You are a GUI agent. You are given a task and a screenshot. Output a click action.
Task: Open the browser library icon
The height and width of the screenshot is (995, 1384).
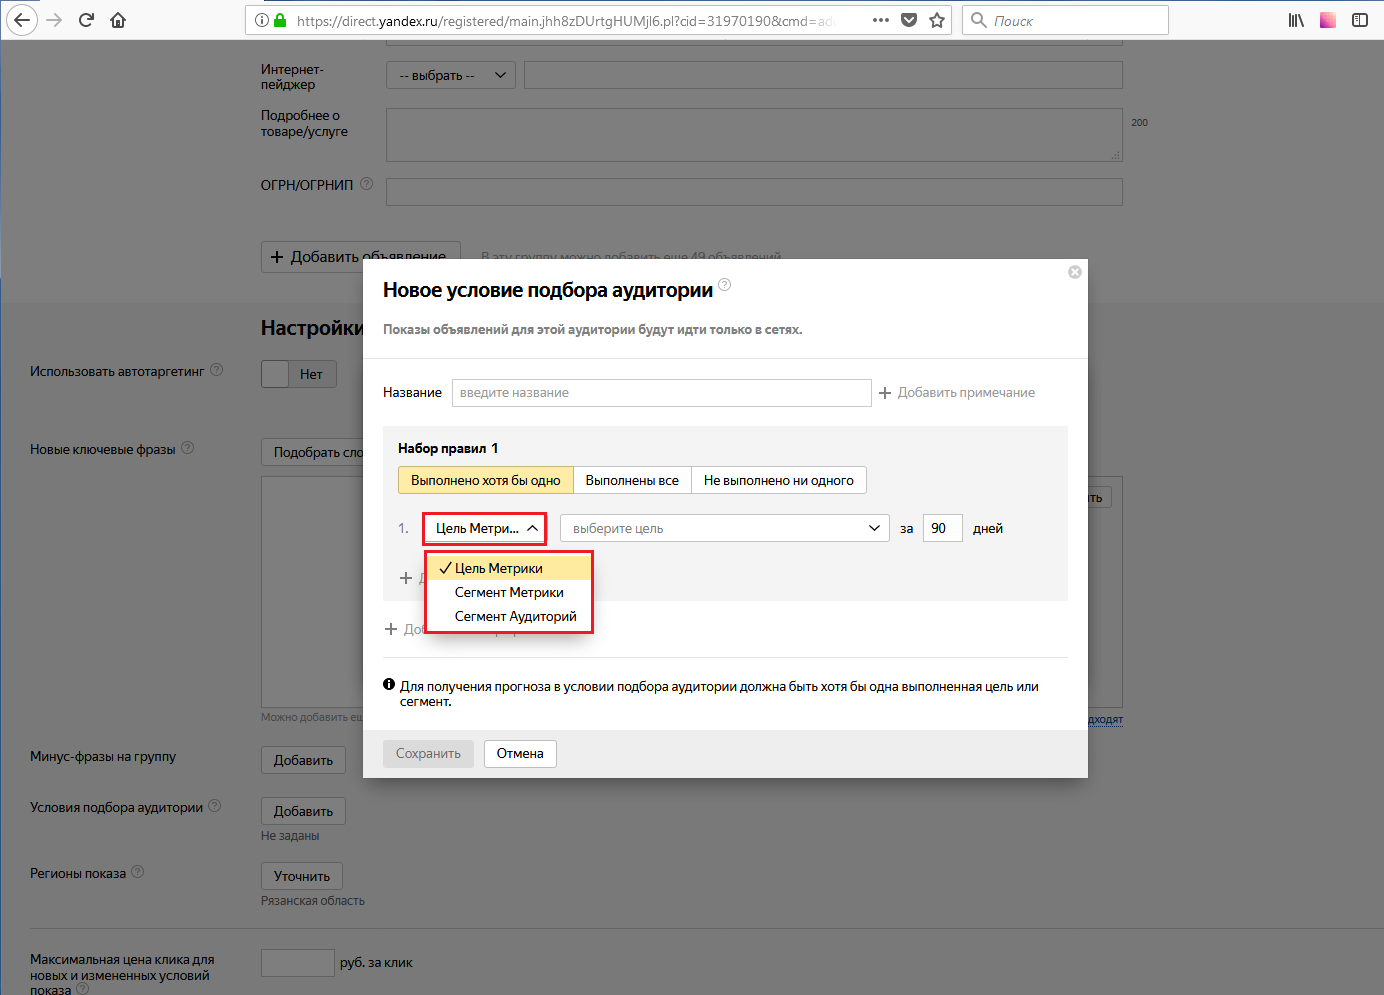pos(1296,20)
